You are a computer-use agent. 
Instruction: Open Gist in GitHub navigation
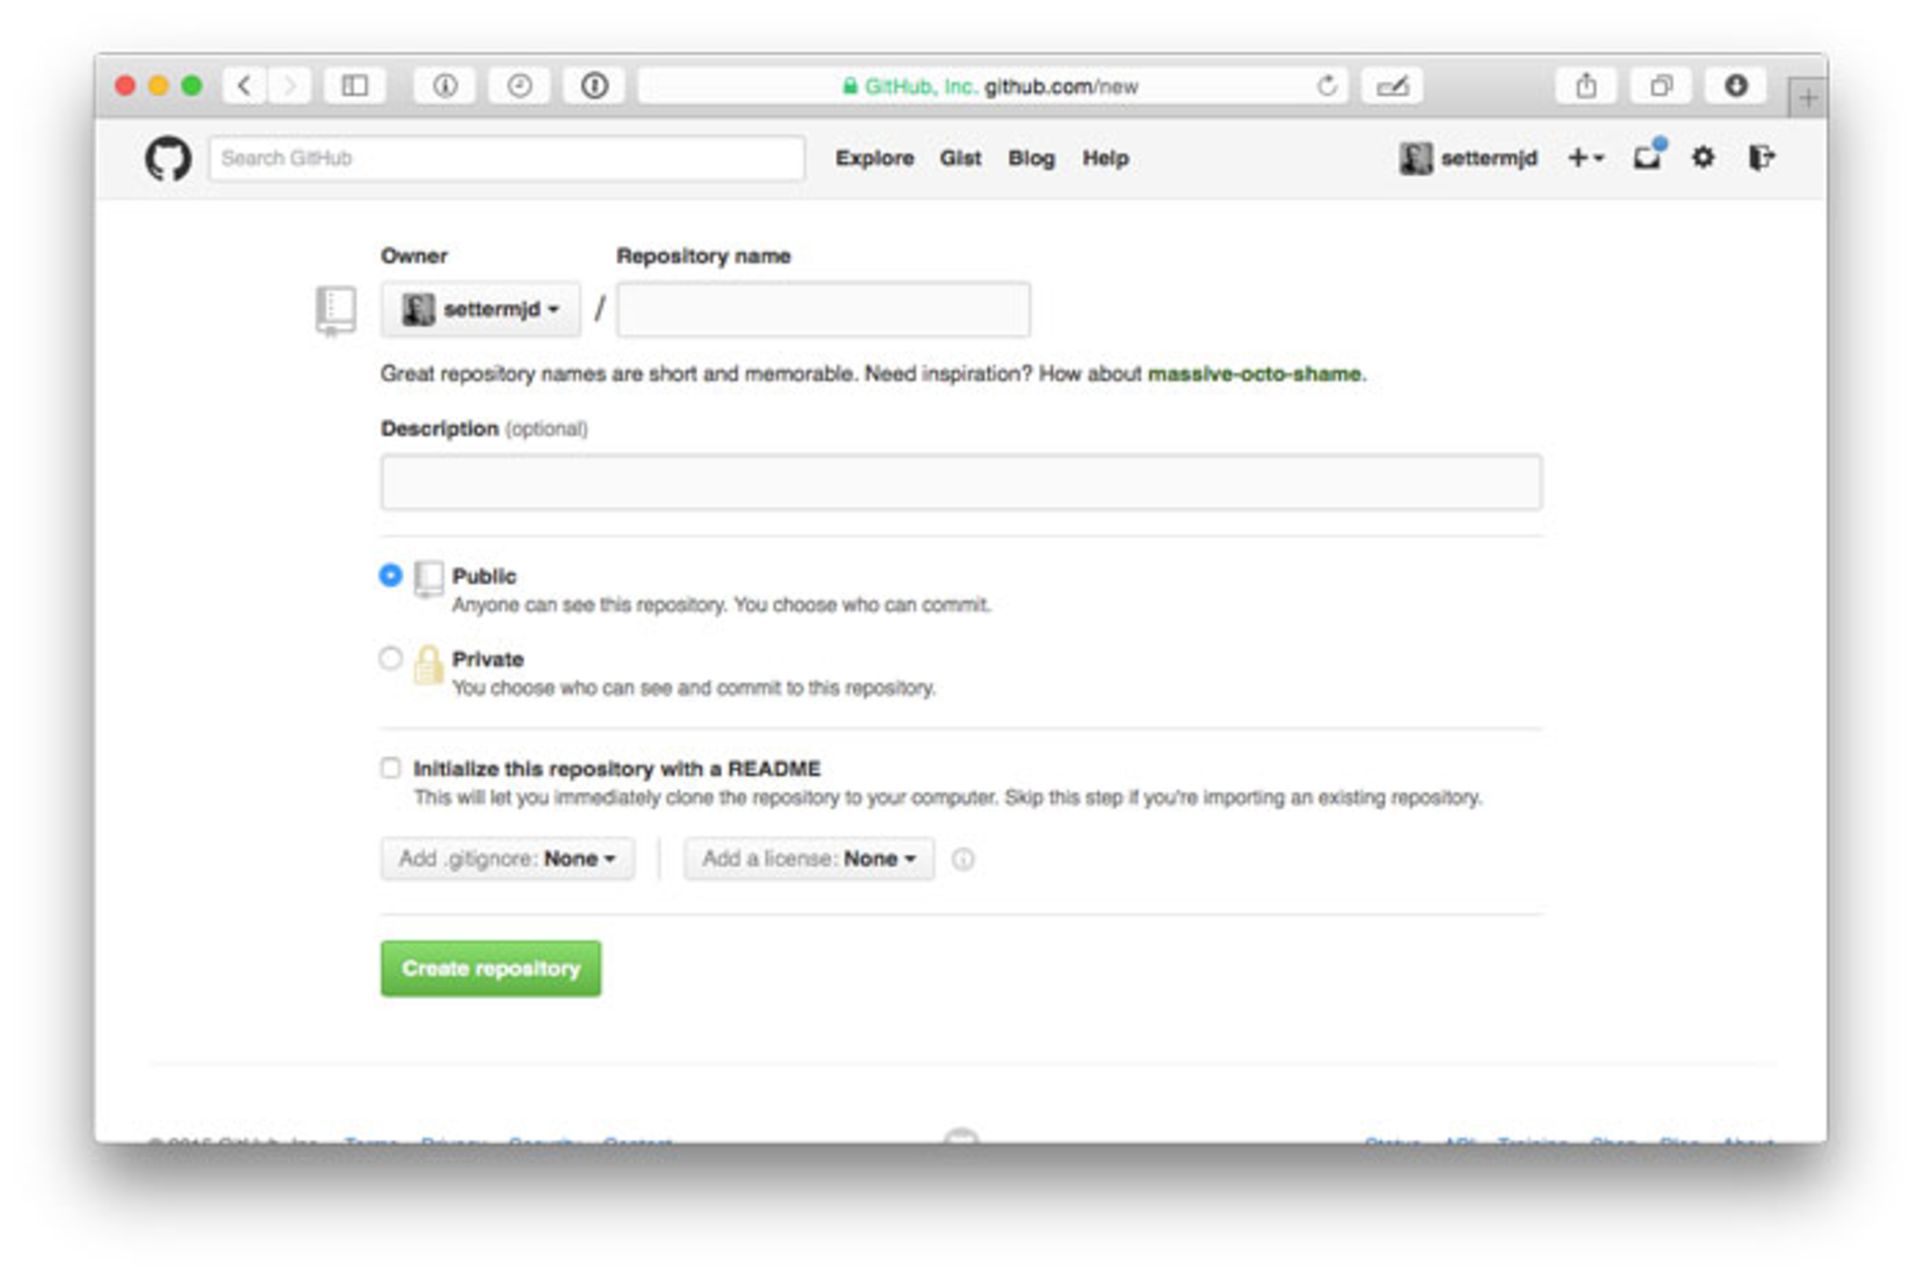point(960,158)
